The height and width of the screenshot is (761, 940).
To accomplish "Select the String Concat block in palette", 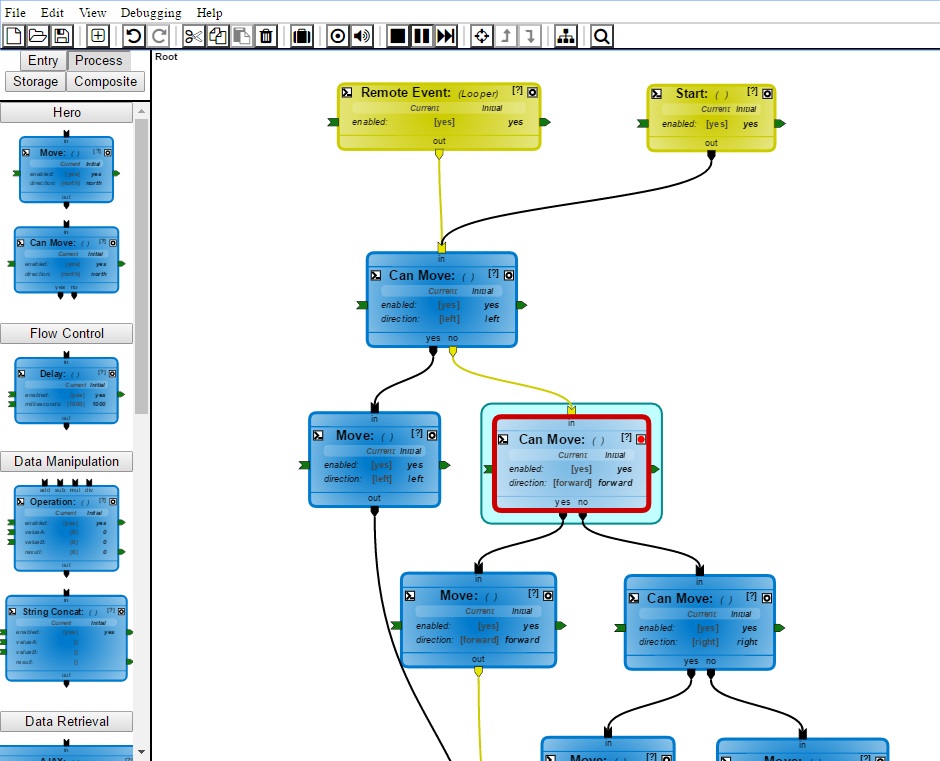I will (x=66, y=638).
